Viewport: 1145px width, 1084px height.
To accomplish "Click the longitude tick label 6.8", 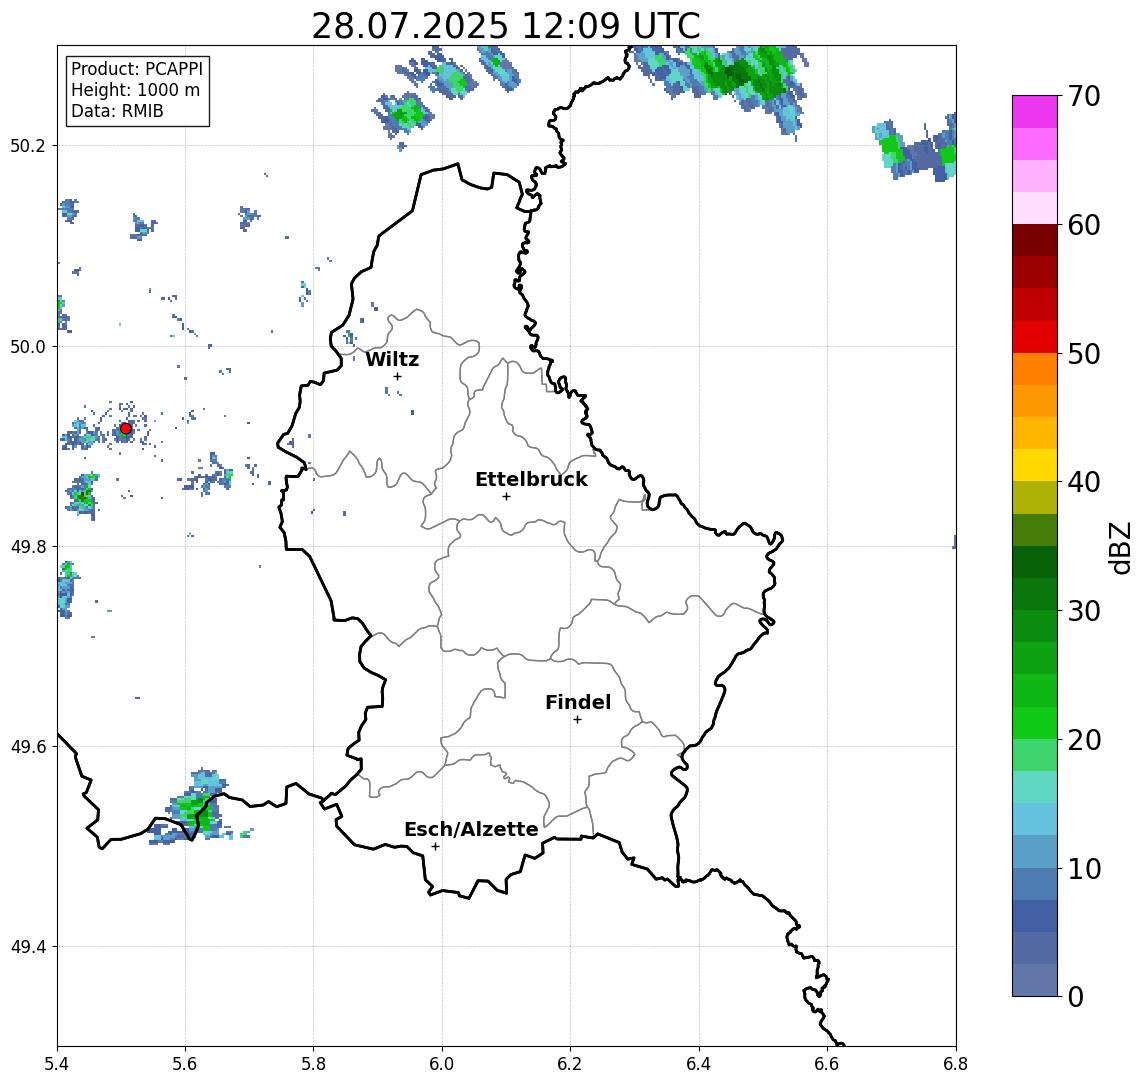I will pos(955,1064).
